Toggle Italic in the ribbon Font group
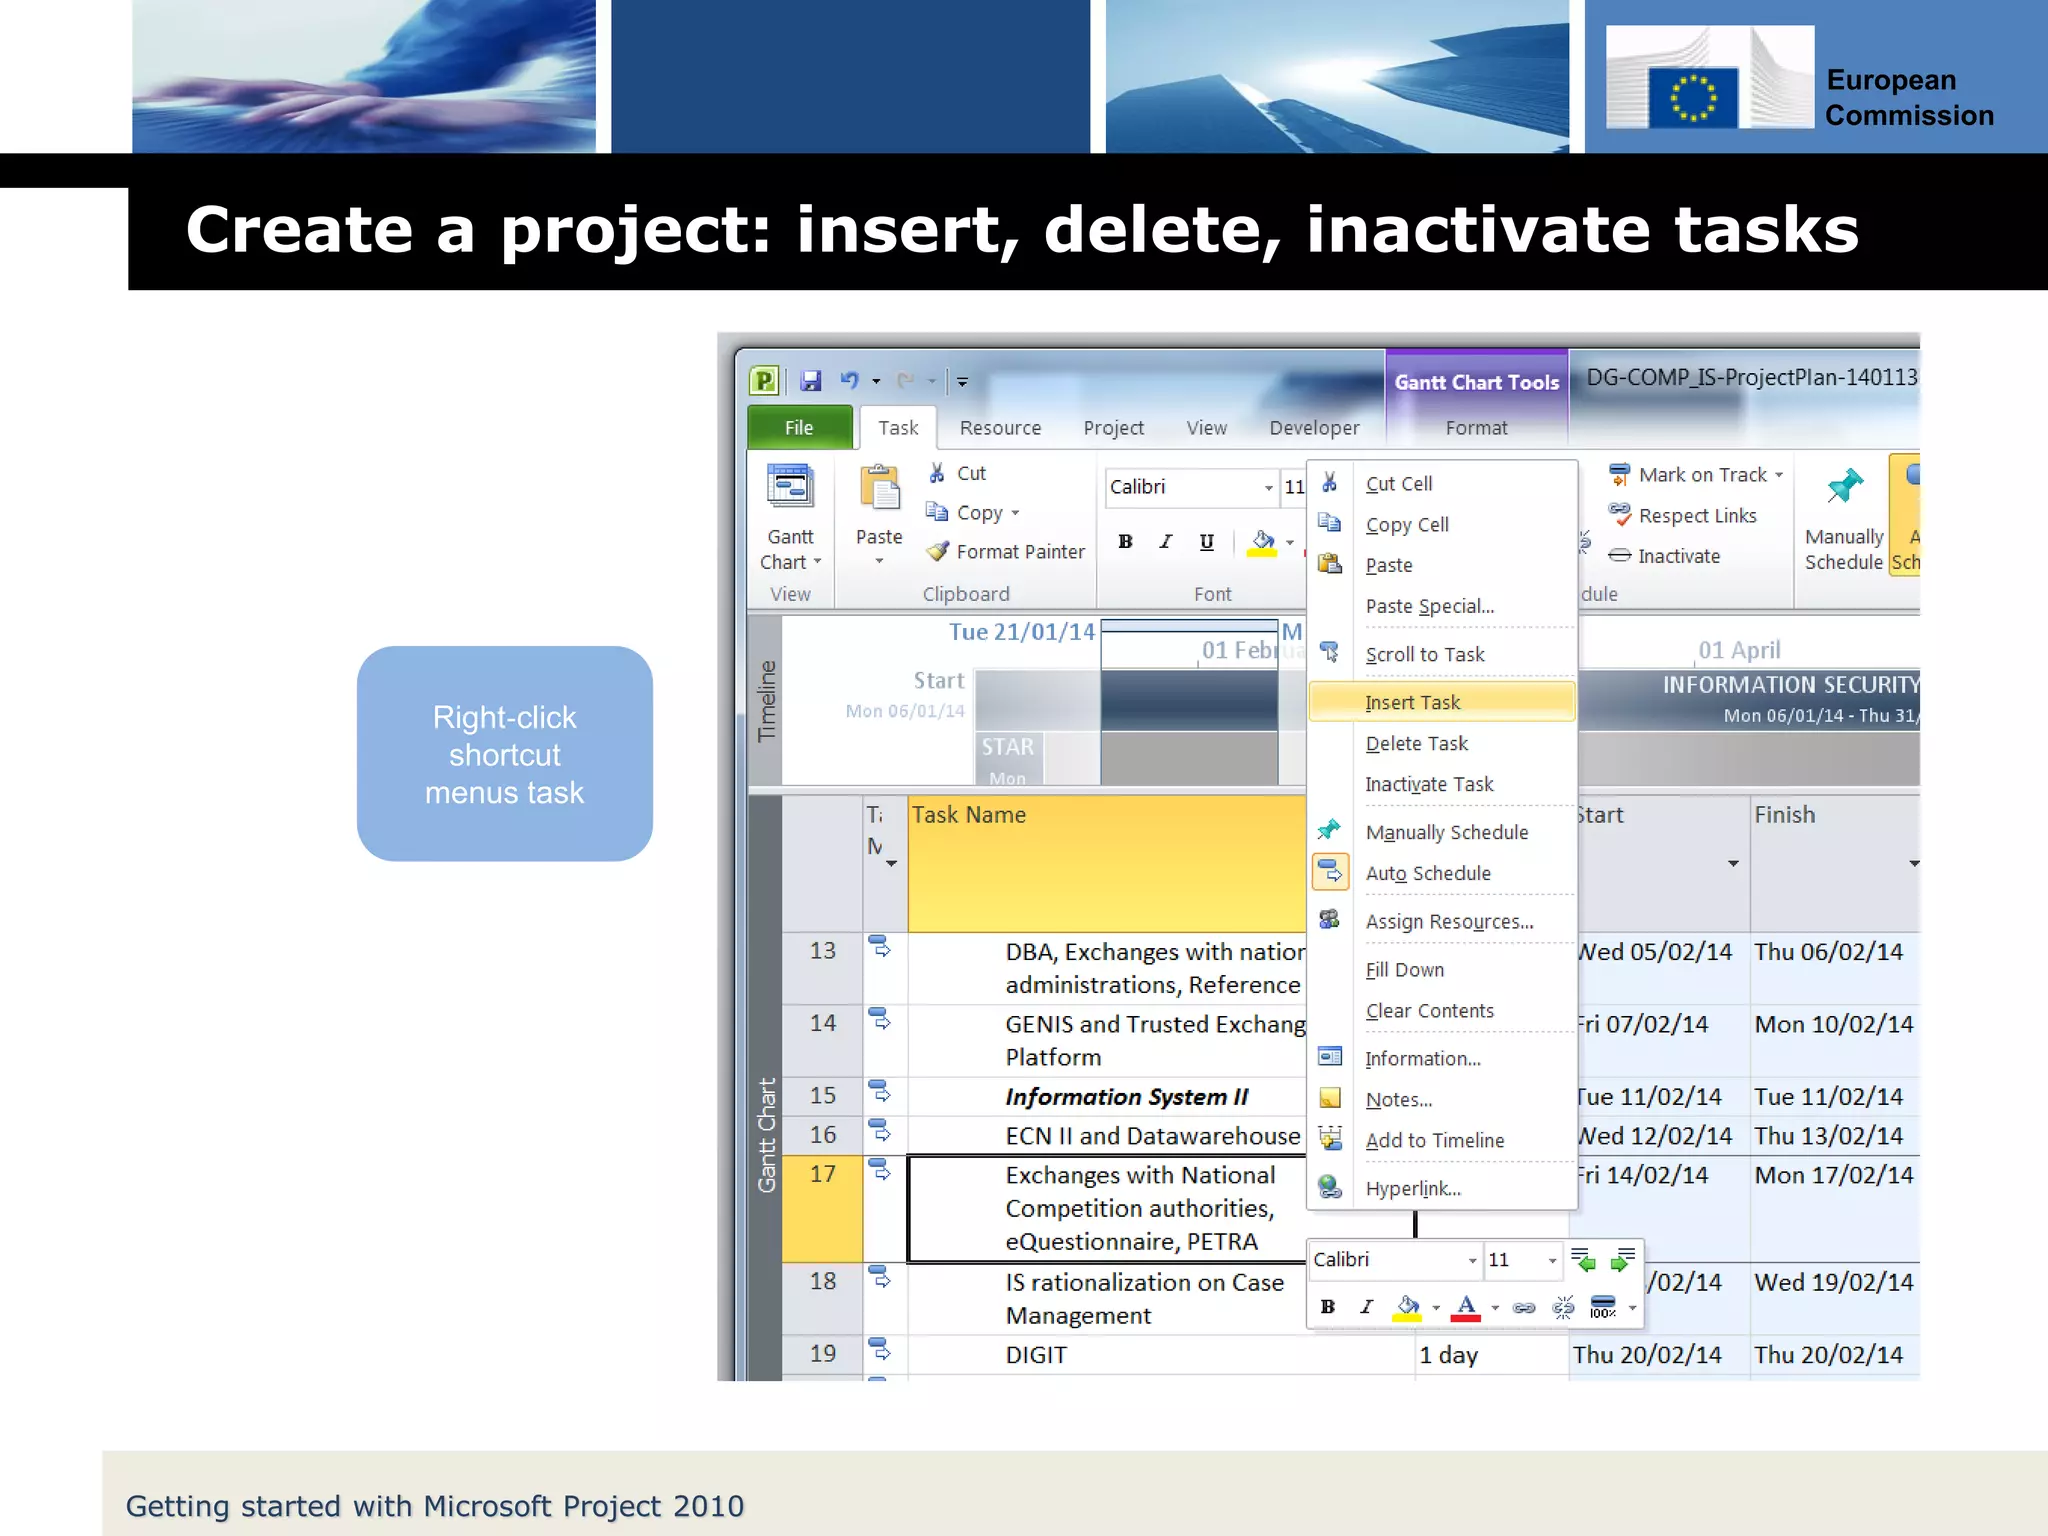This screenshot has width=2048, height=1536. 1165,541
